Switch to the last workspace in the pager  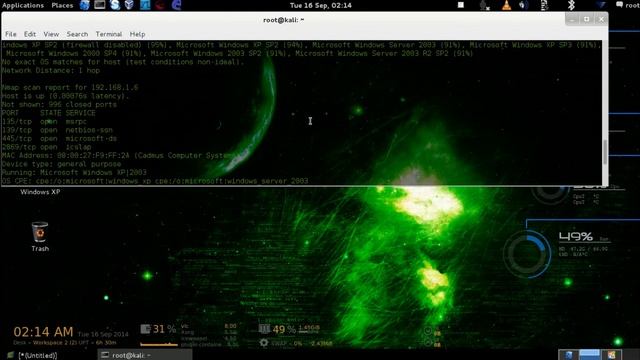611,355
